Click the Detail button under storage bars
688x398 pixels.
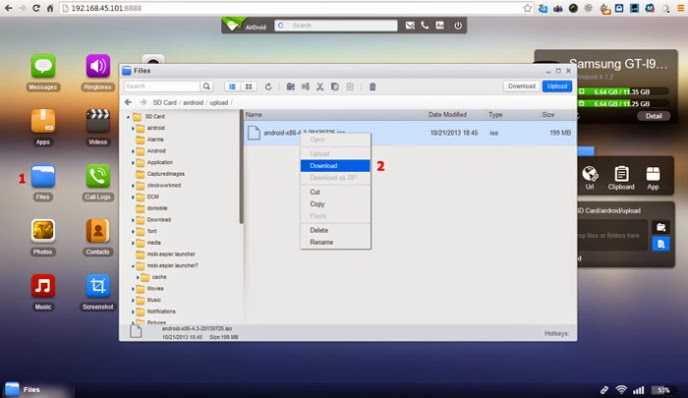(653, 116)
